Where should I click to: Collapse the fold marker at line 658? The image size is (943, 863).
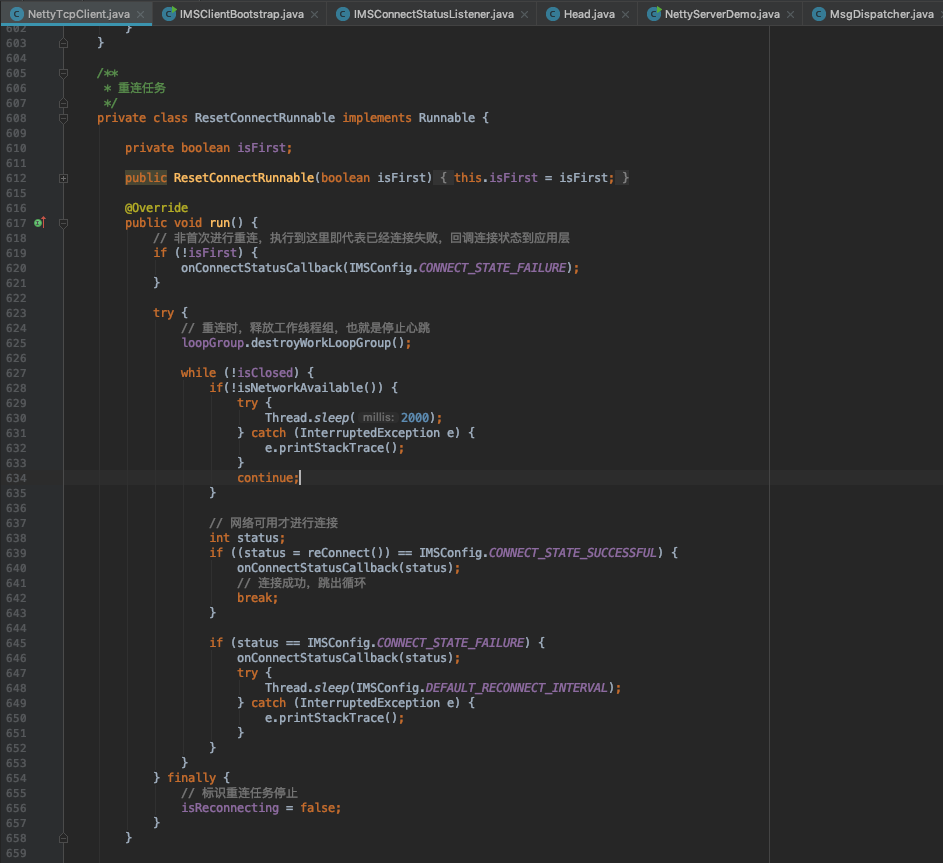63,838
